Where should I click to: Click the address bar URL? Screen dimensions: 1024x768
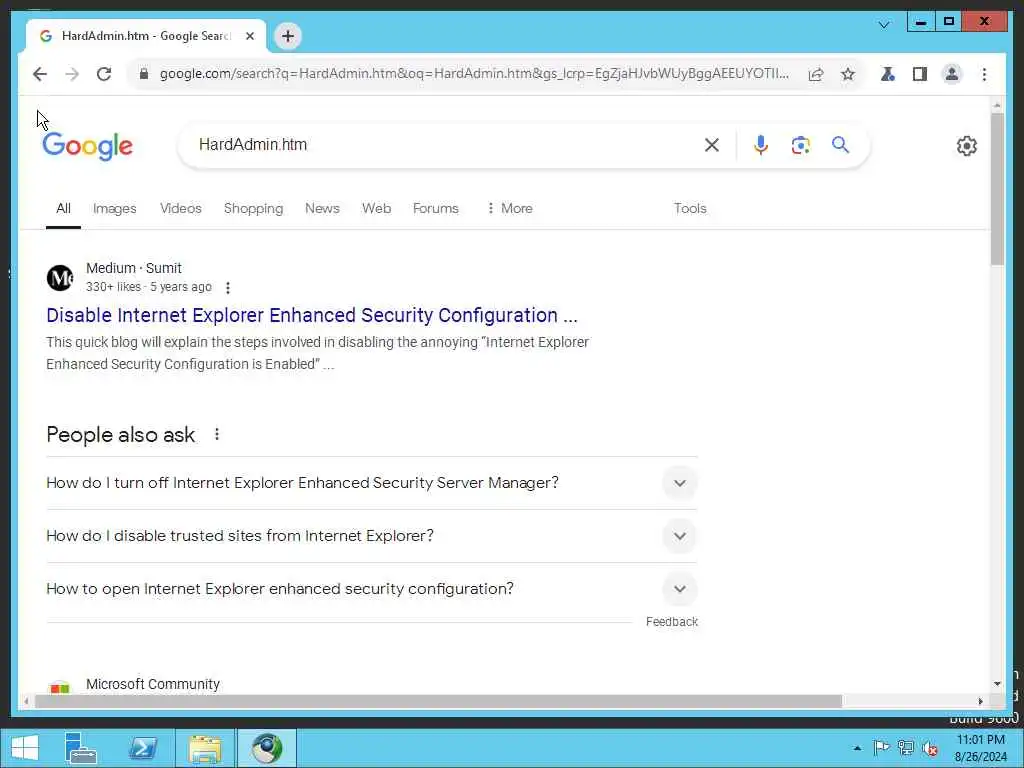click(474, 74)
